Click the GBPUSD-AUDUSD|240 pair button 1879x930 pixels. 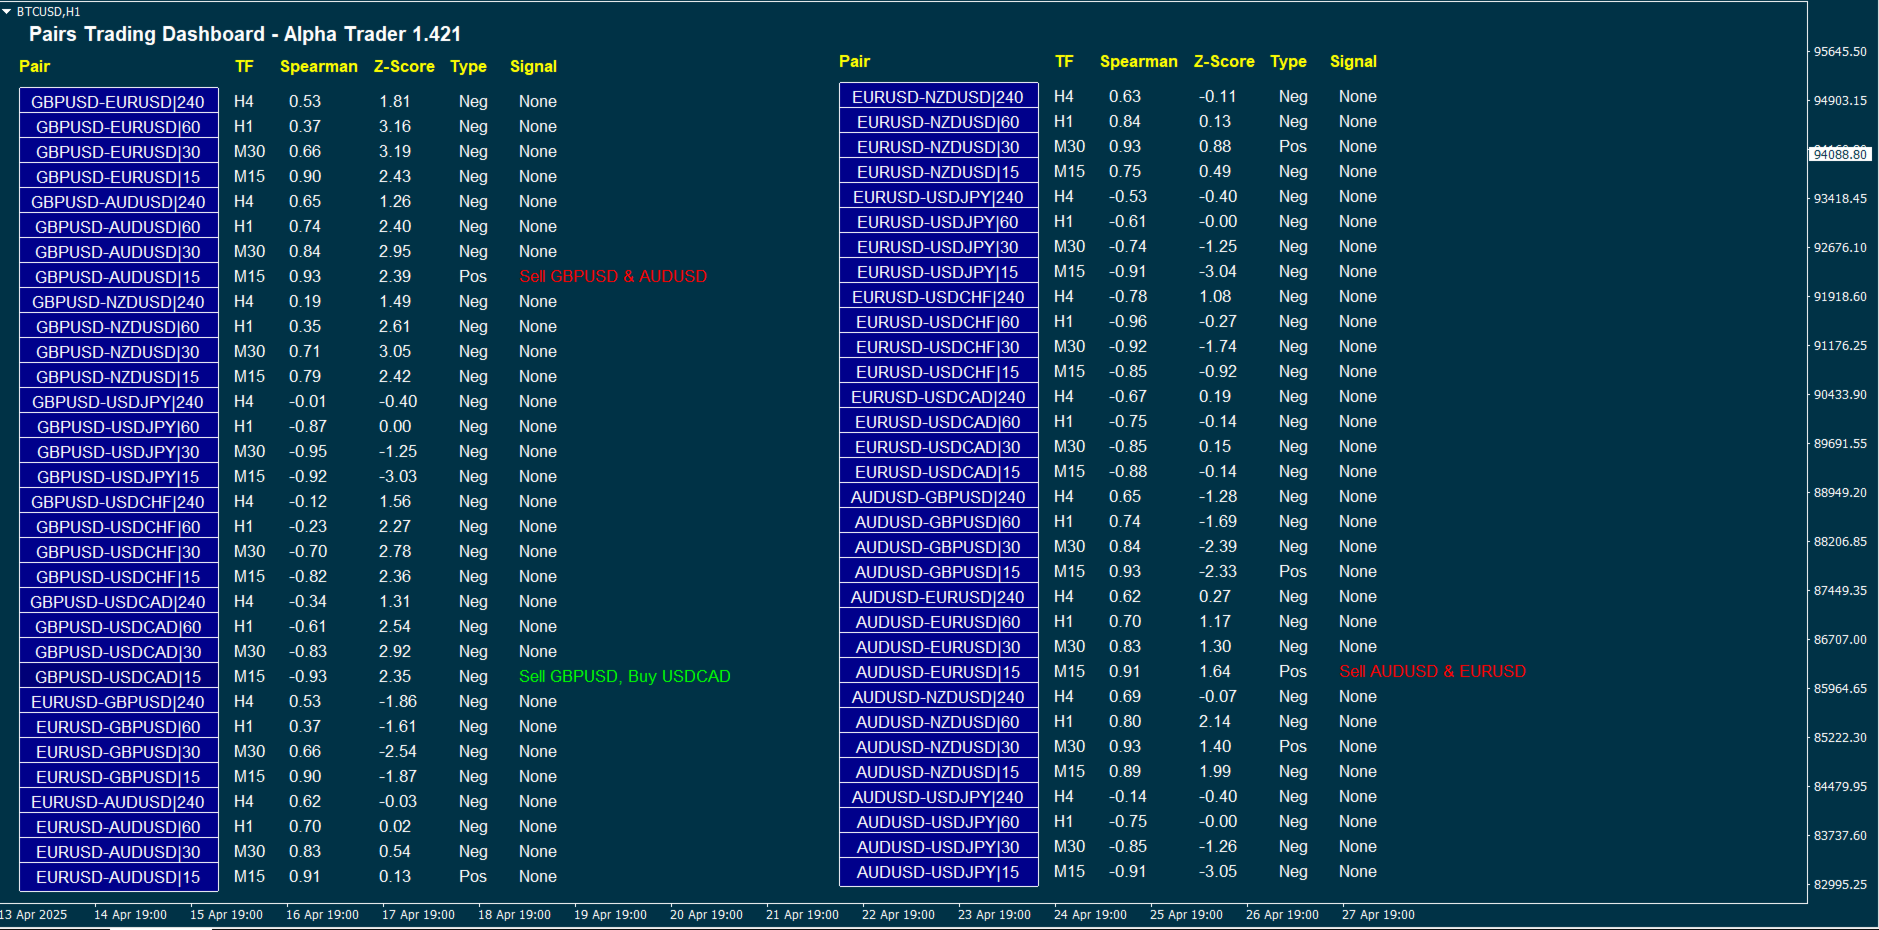(x=119, y=202)
